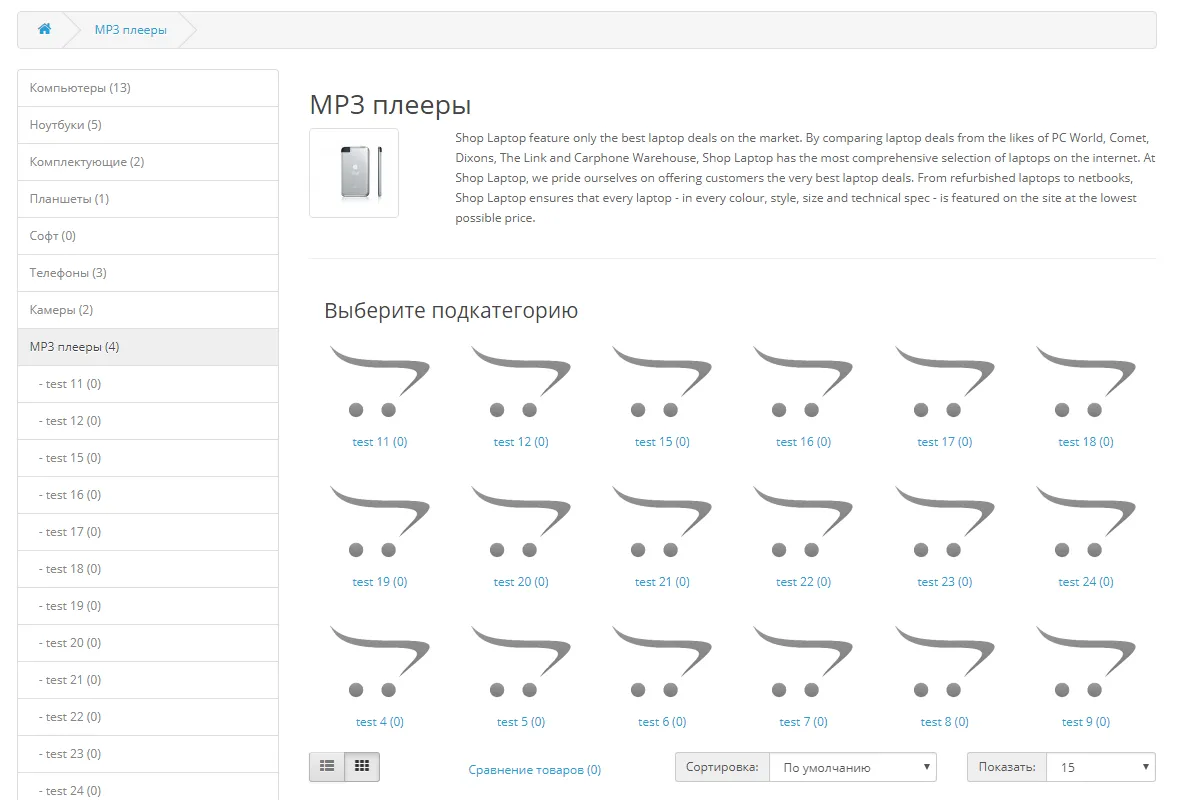Select sidebar subcategory test 23 (0)

[x=148, y=753]
